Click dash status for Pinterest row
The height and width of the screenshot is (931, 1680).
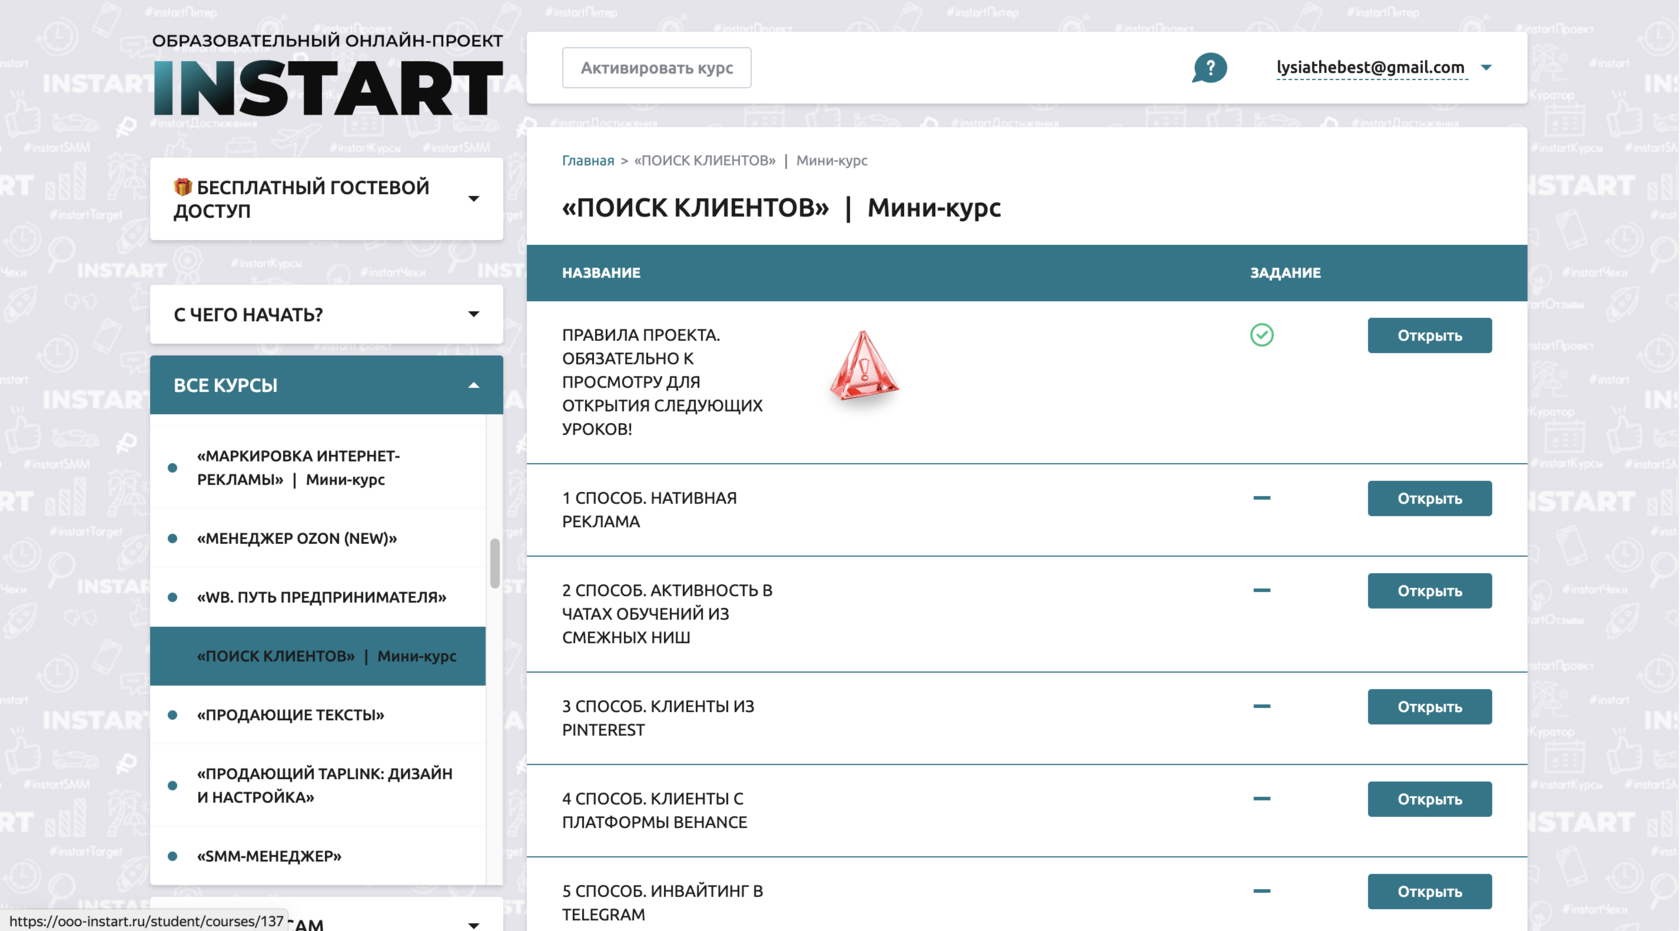[x=1262, y=706]
